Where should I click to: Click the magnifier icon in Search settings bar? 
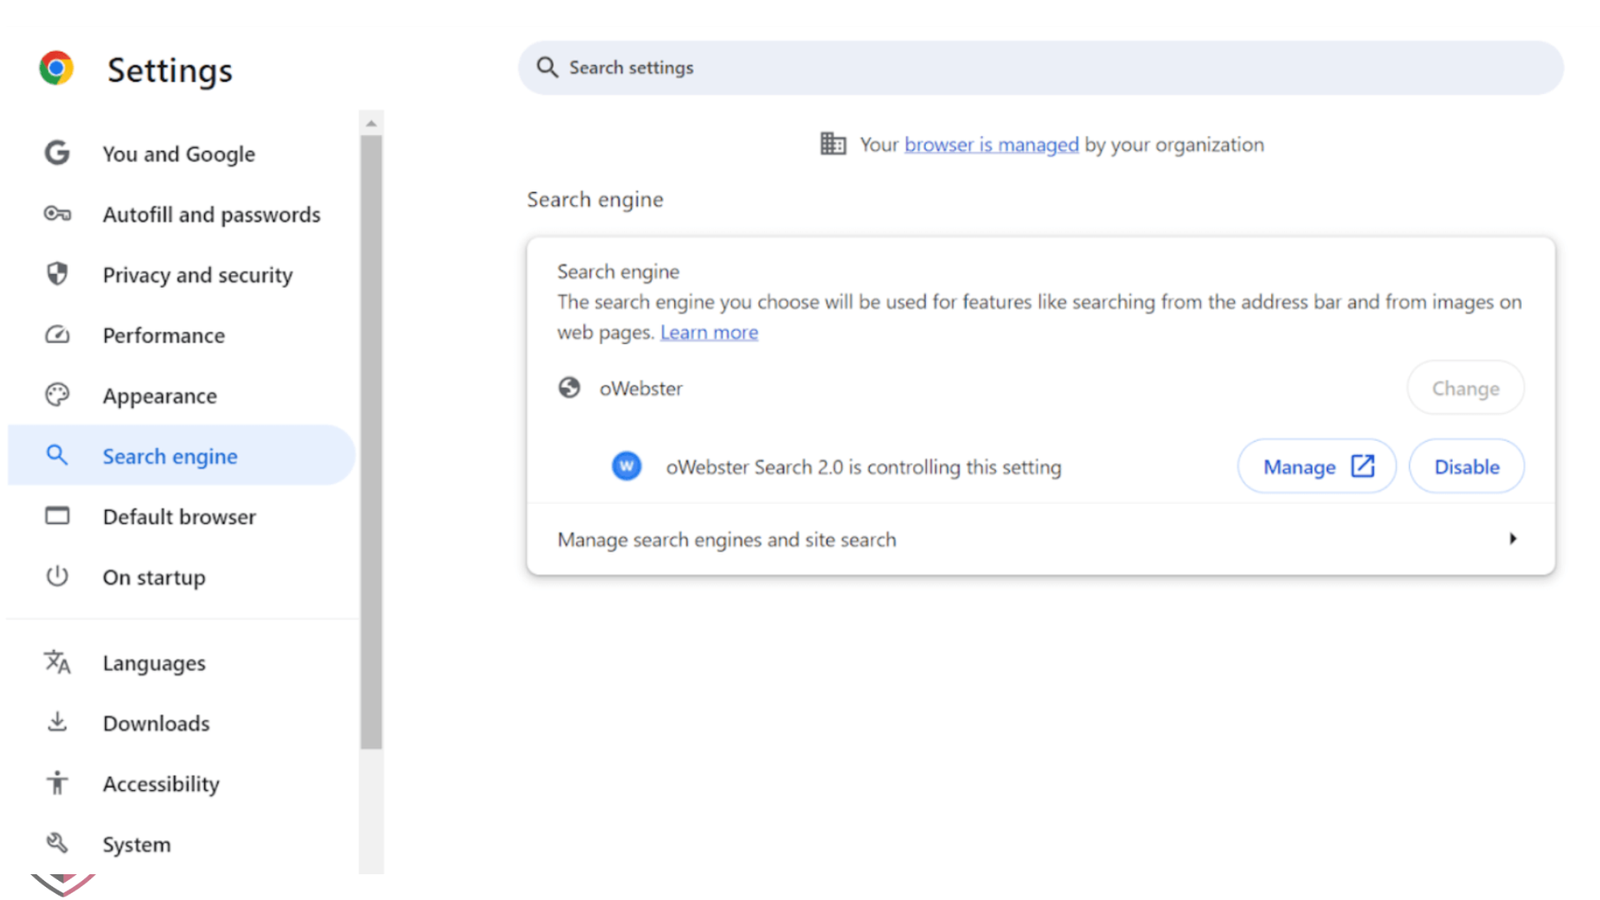pos(547,67)
